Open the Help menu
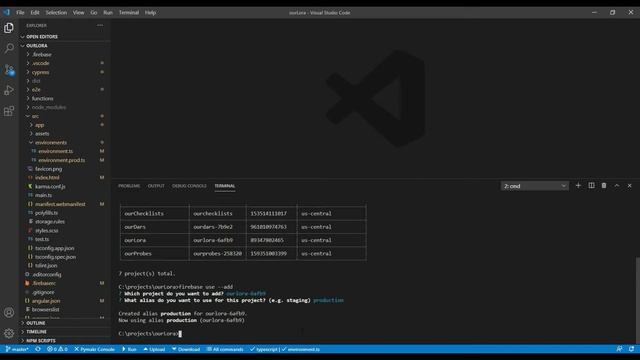Image resolution: width=640 pixels, height=360 pixels. [x=150, y=13]
